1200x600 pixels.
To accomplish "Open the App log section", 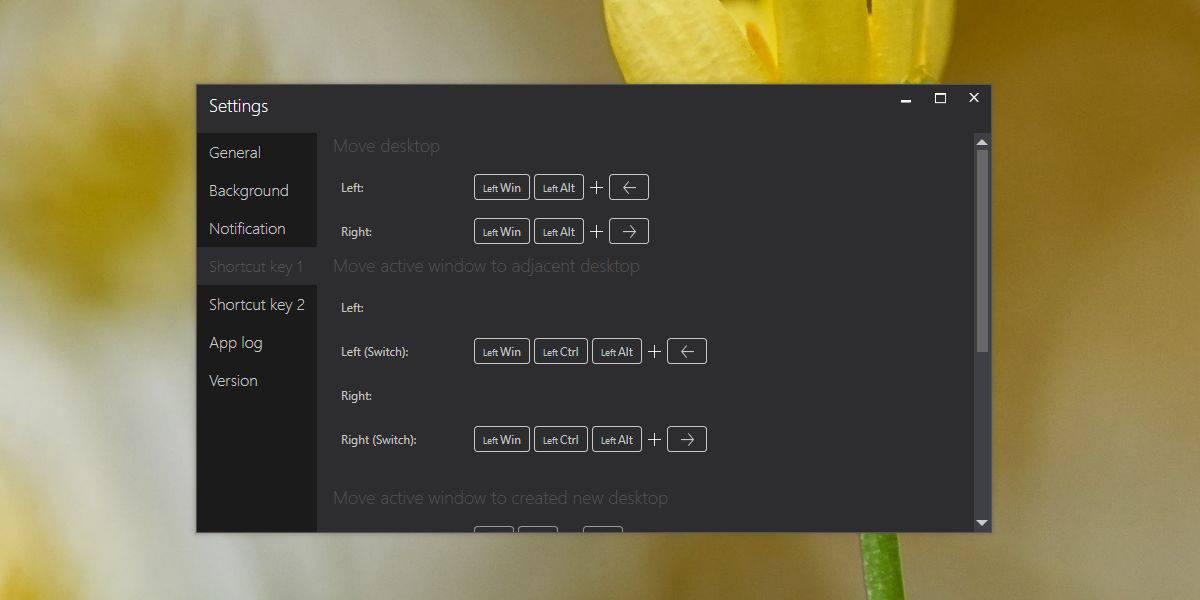I will 256,342.
